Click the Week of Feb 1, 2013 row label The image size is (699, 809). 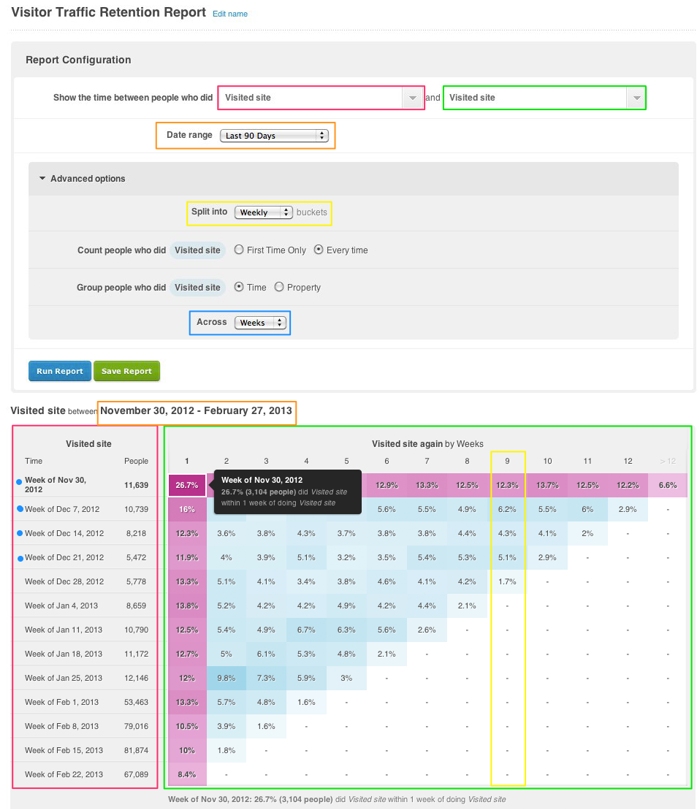click(x=62, y=702)
